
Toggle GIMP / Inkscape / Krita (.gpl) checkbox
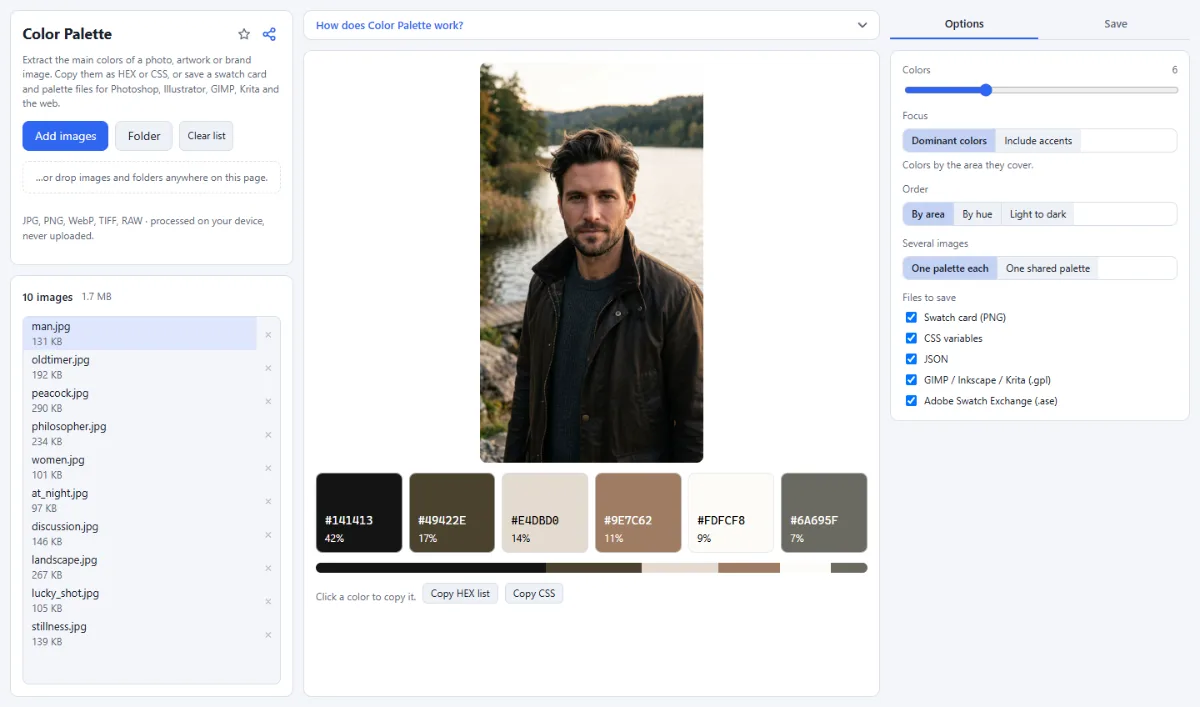(911, 380)
